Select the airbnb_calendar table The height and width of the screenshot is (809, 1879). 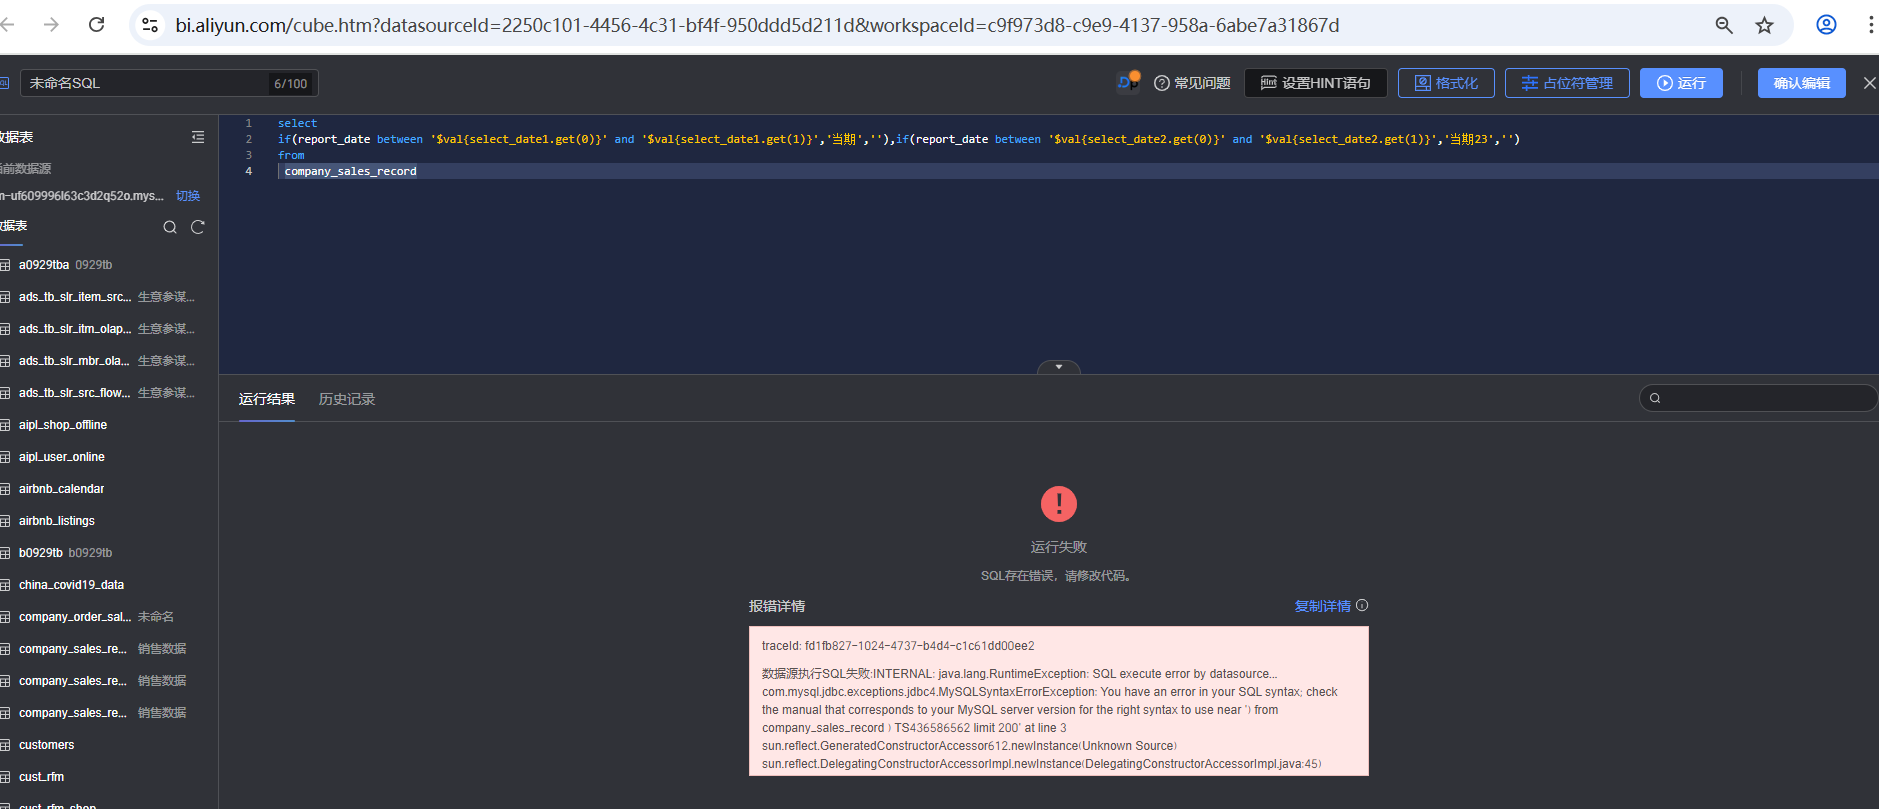tap(61, 489)
